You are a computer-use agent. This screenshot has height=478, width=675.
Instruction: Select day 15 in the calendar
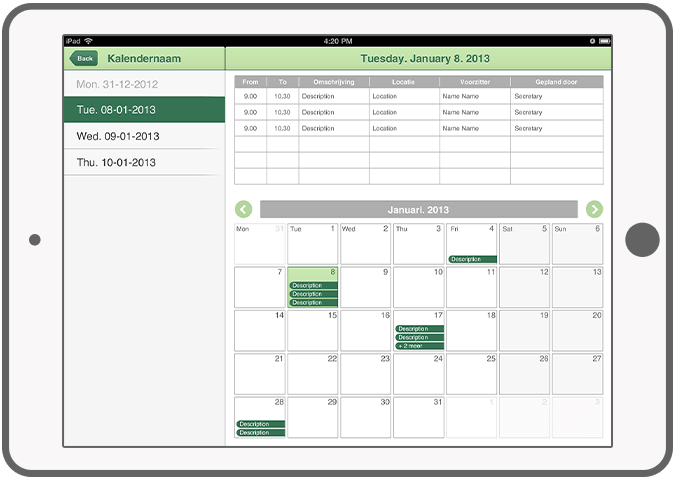point(313,330)
